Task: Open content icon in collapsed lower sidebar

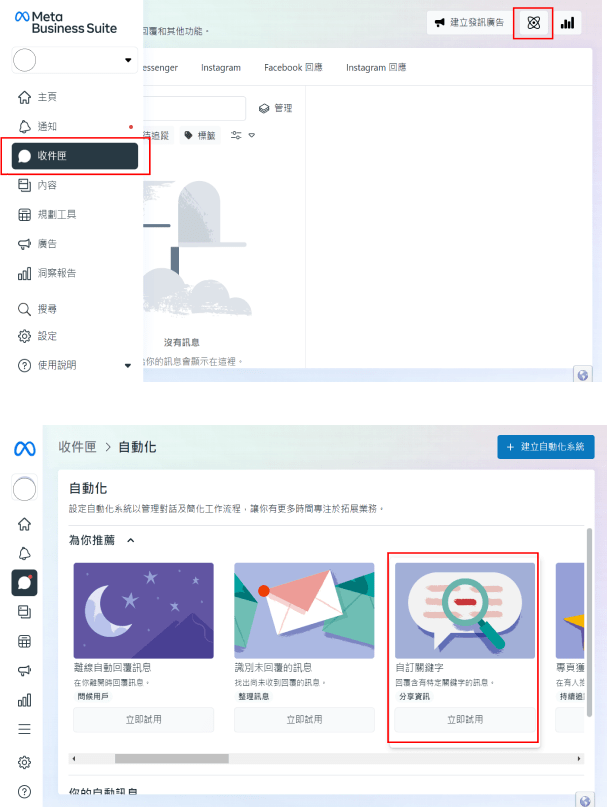Action: [24, 612]
